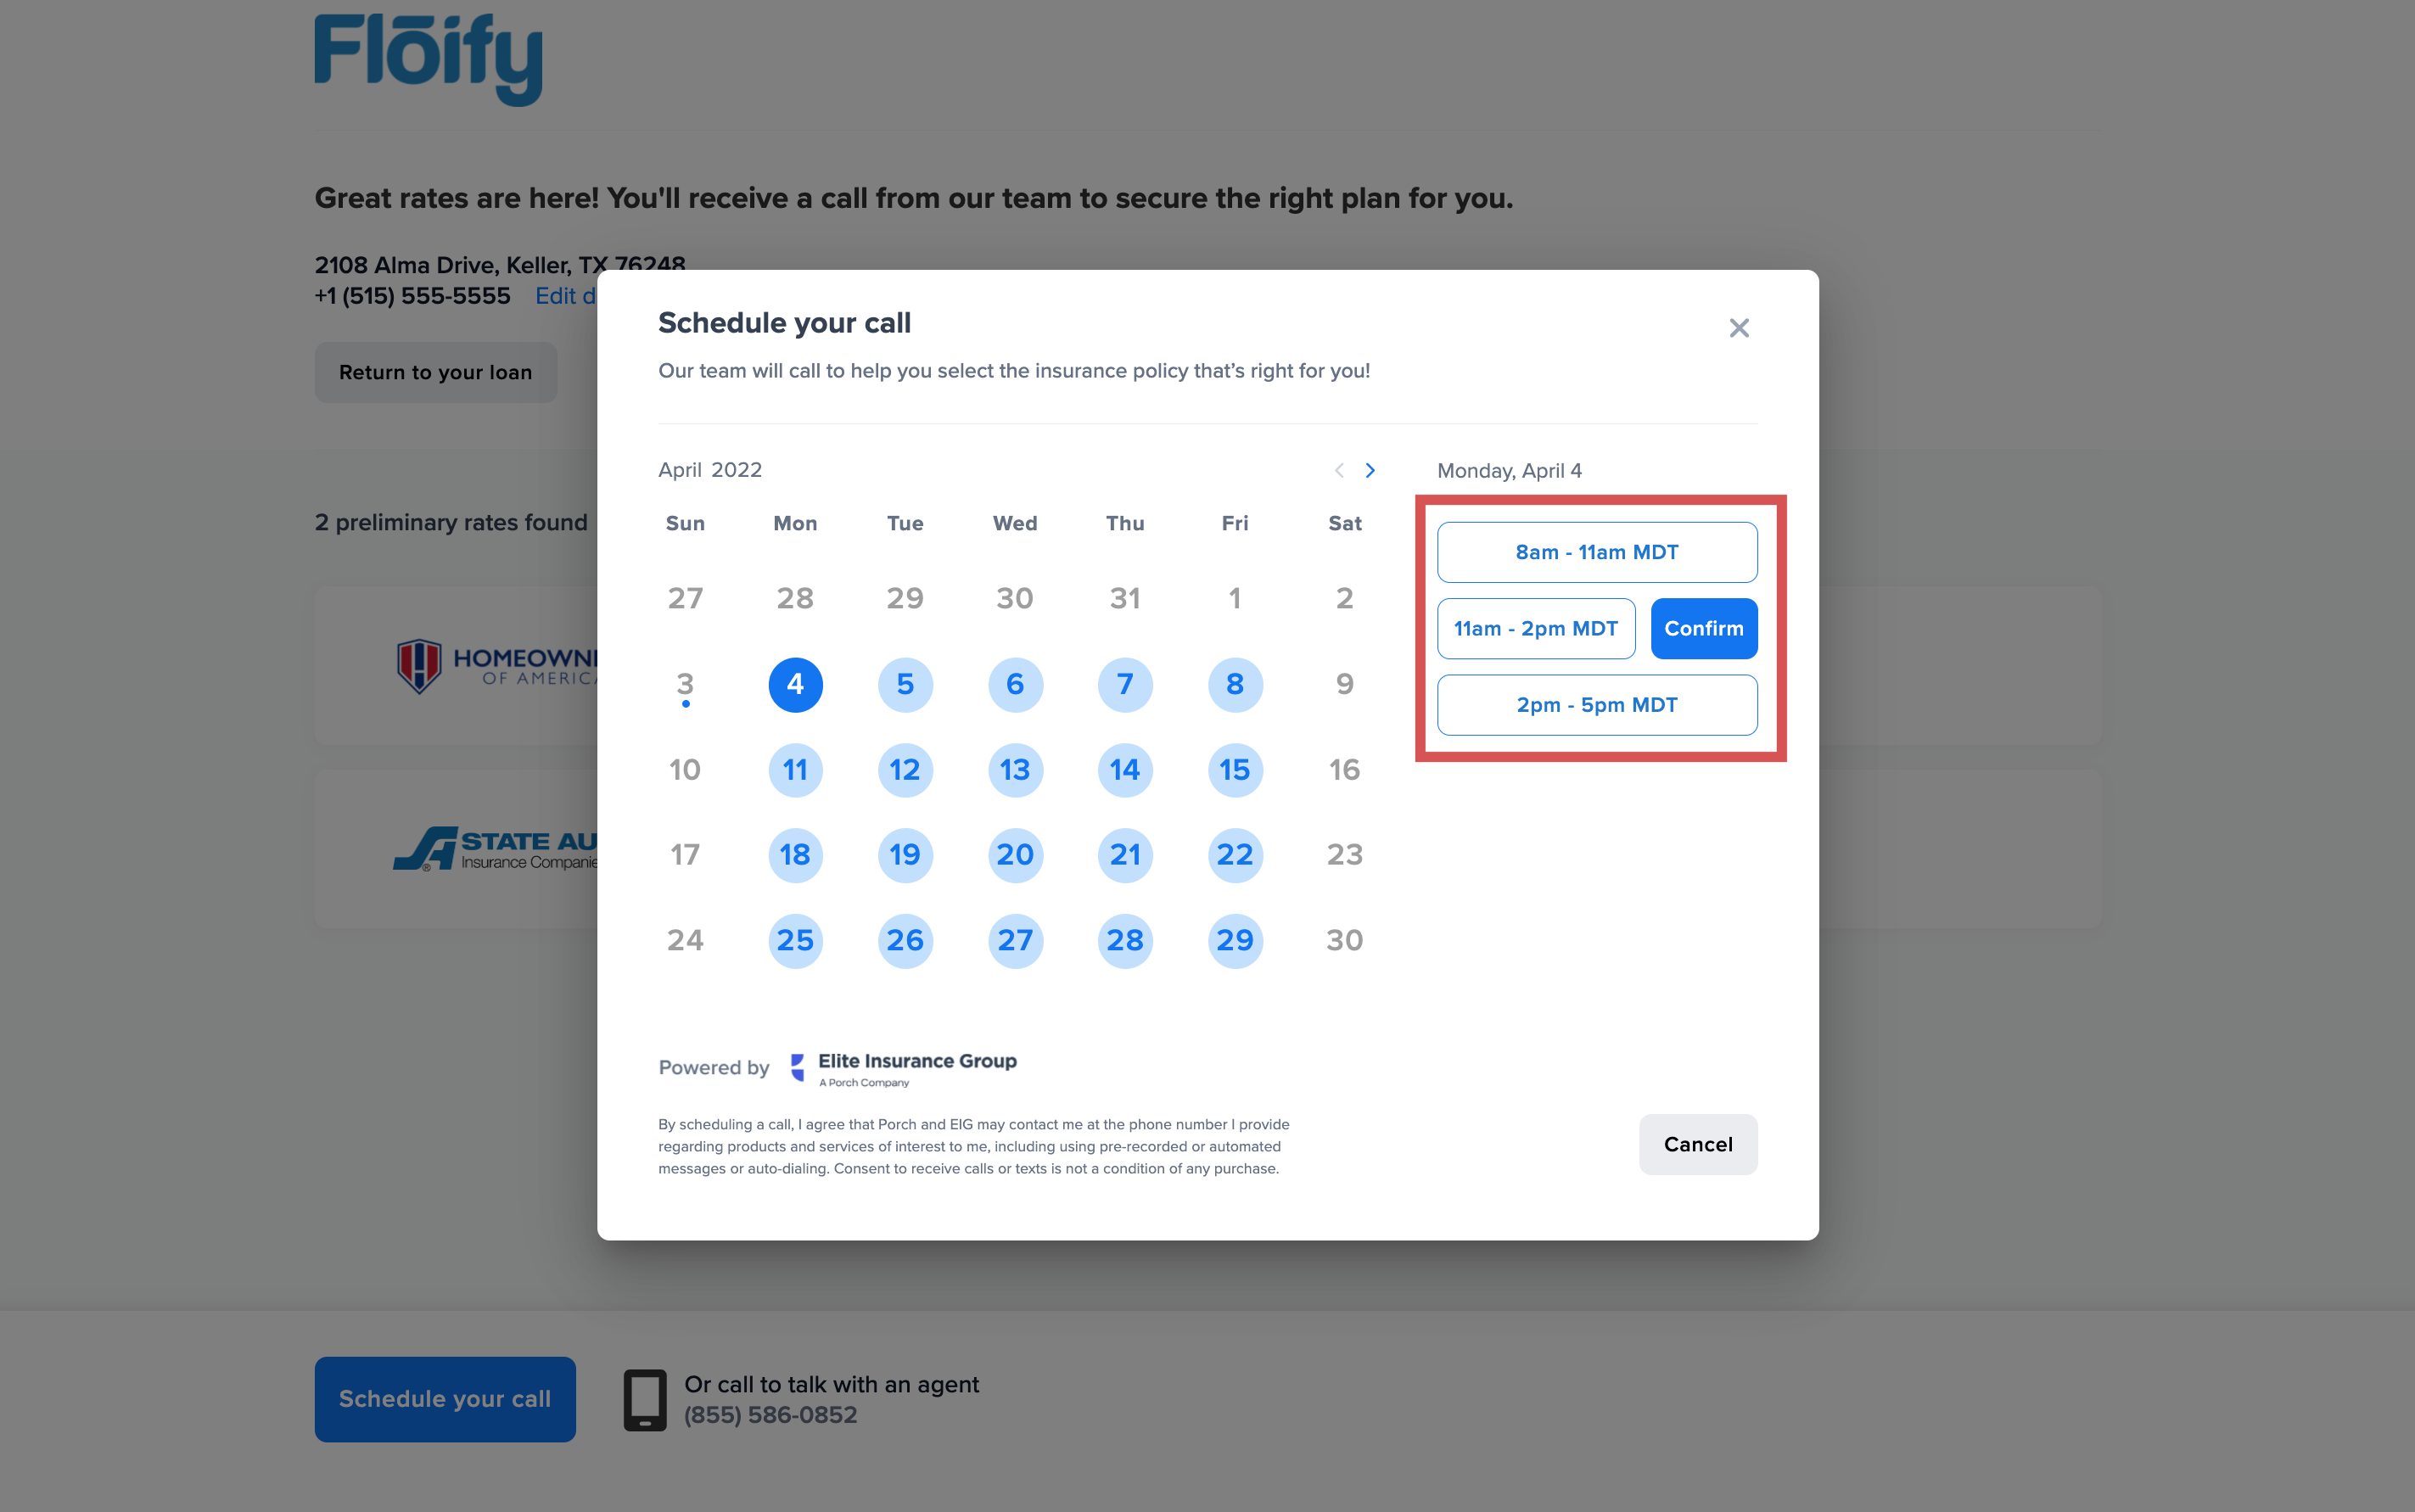
Task: Call agent number (855) 586-0852
Action: (x=770, y=1415)
